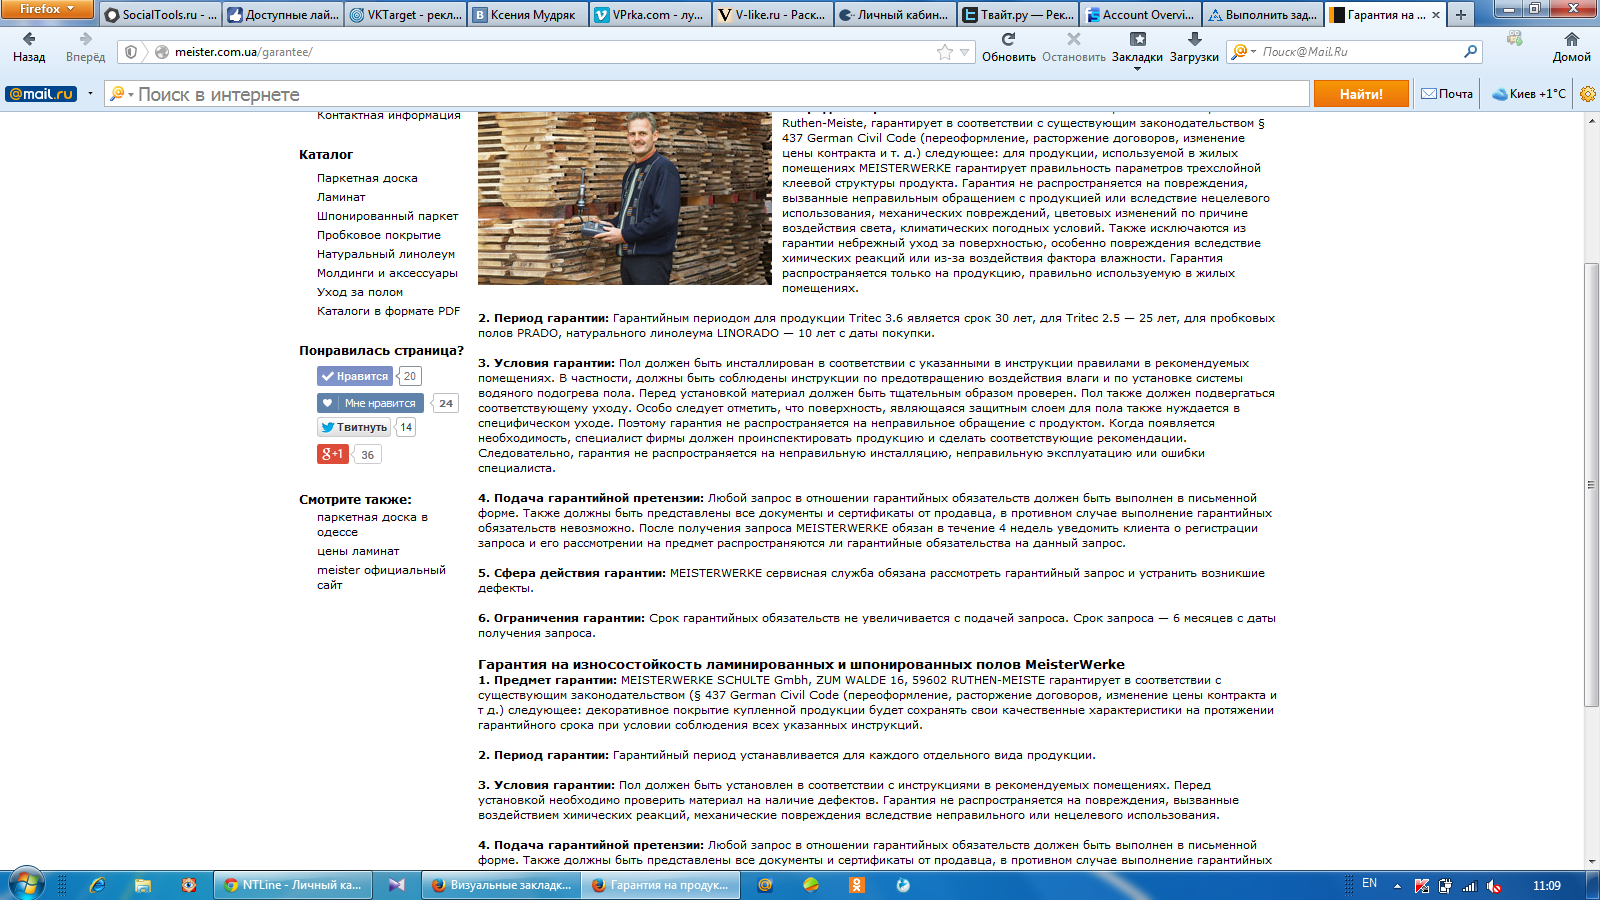Switch to the VPrka.com tab
This screenshot has width=1600, height=900.
[652, 15]
